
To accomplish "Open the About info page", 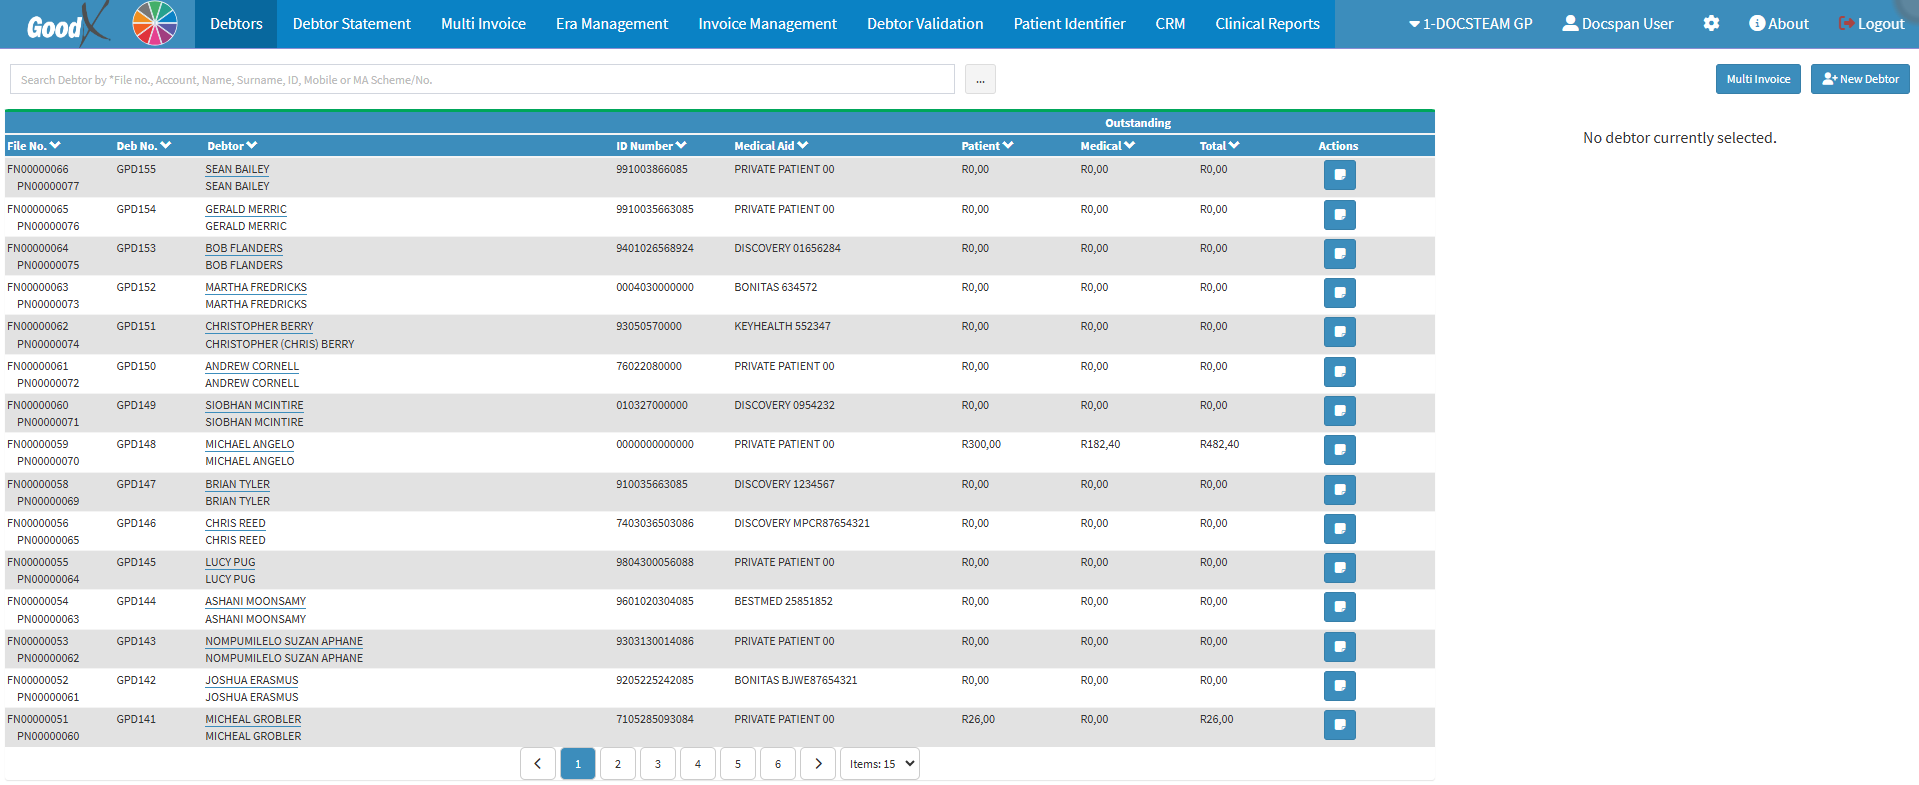I will 1778,24.
